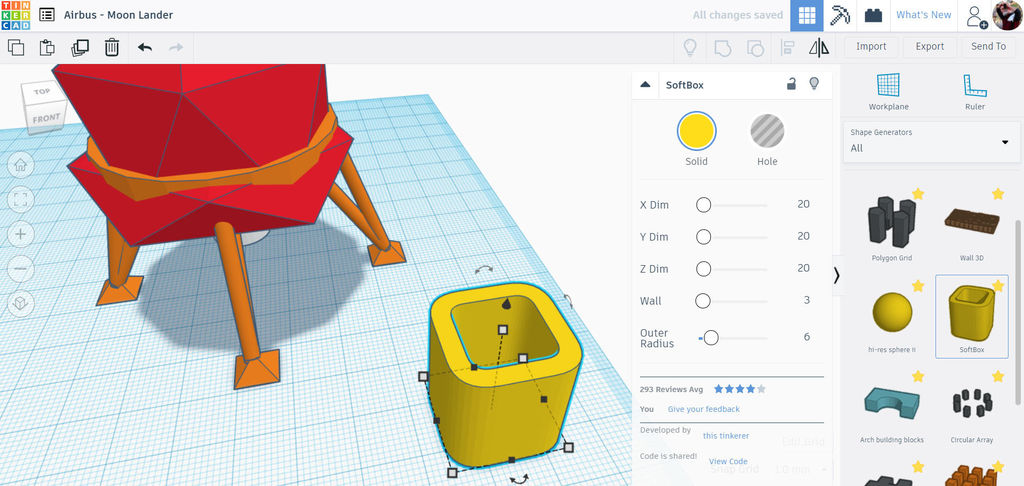Open the Shape Generators All dropdown
The image size is (1024, 486).
coord(931,140)
